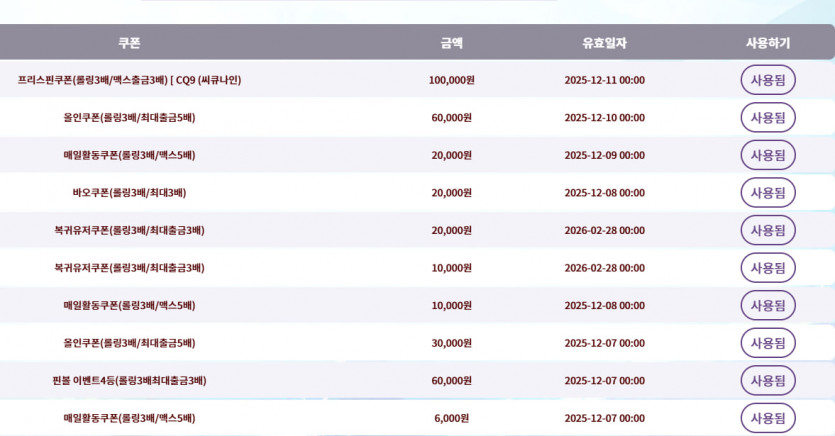Click the 핀볼 이벤트4등 coupon name
Screen dimensions: 835x436
[x=129, y=381]
